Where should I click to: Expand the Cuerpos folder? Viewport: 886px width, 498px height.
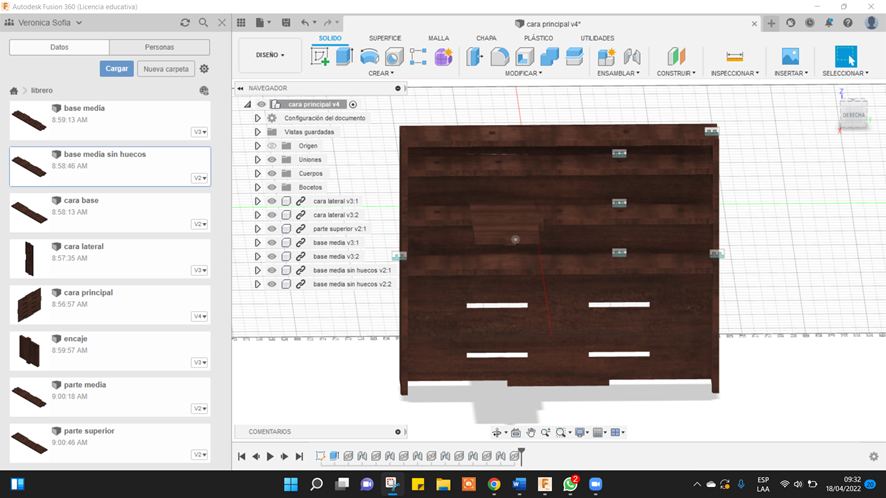(257, 174)
